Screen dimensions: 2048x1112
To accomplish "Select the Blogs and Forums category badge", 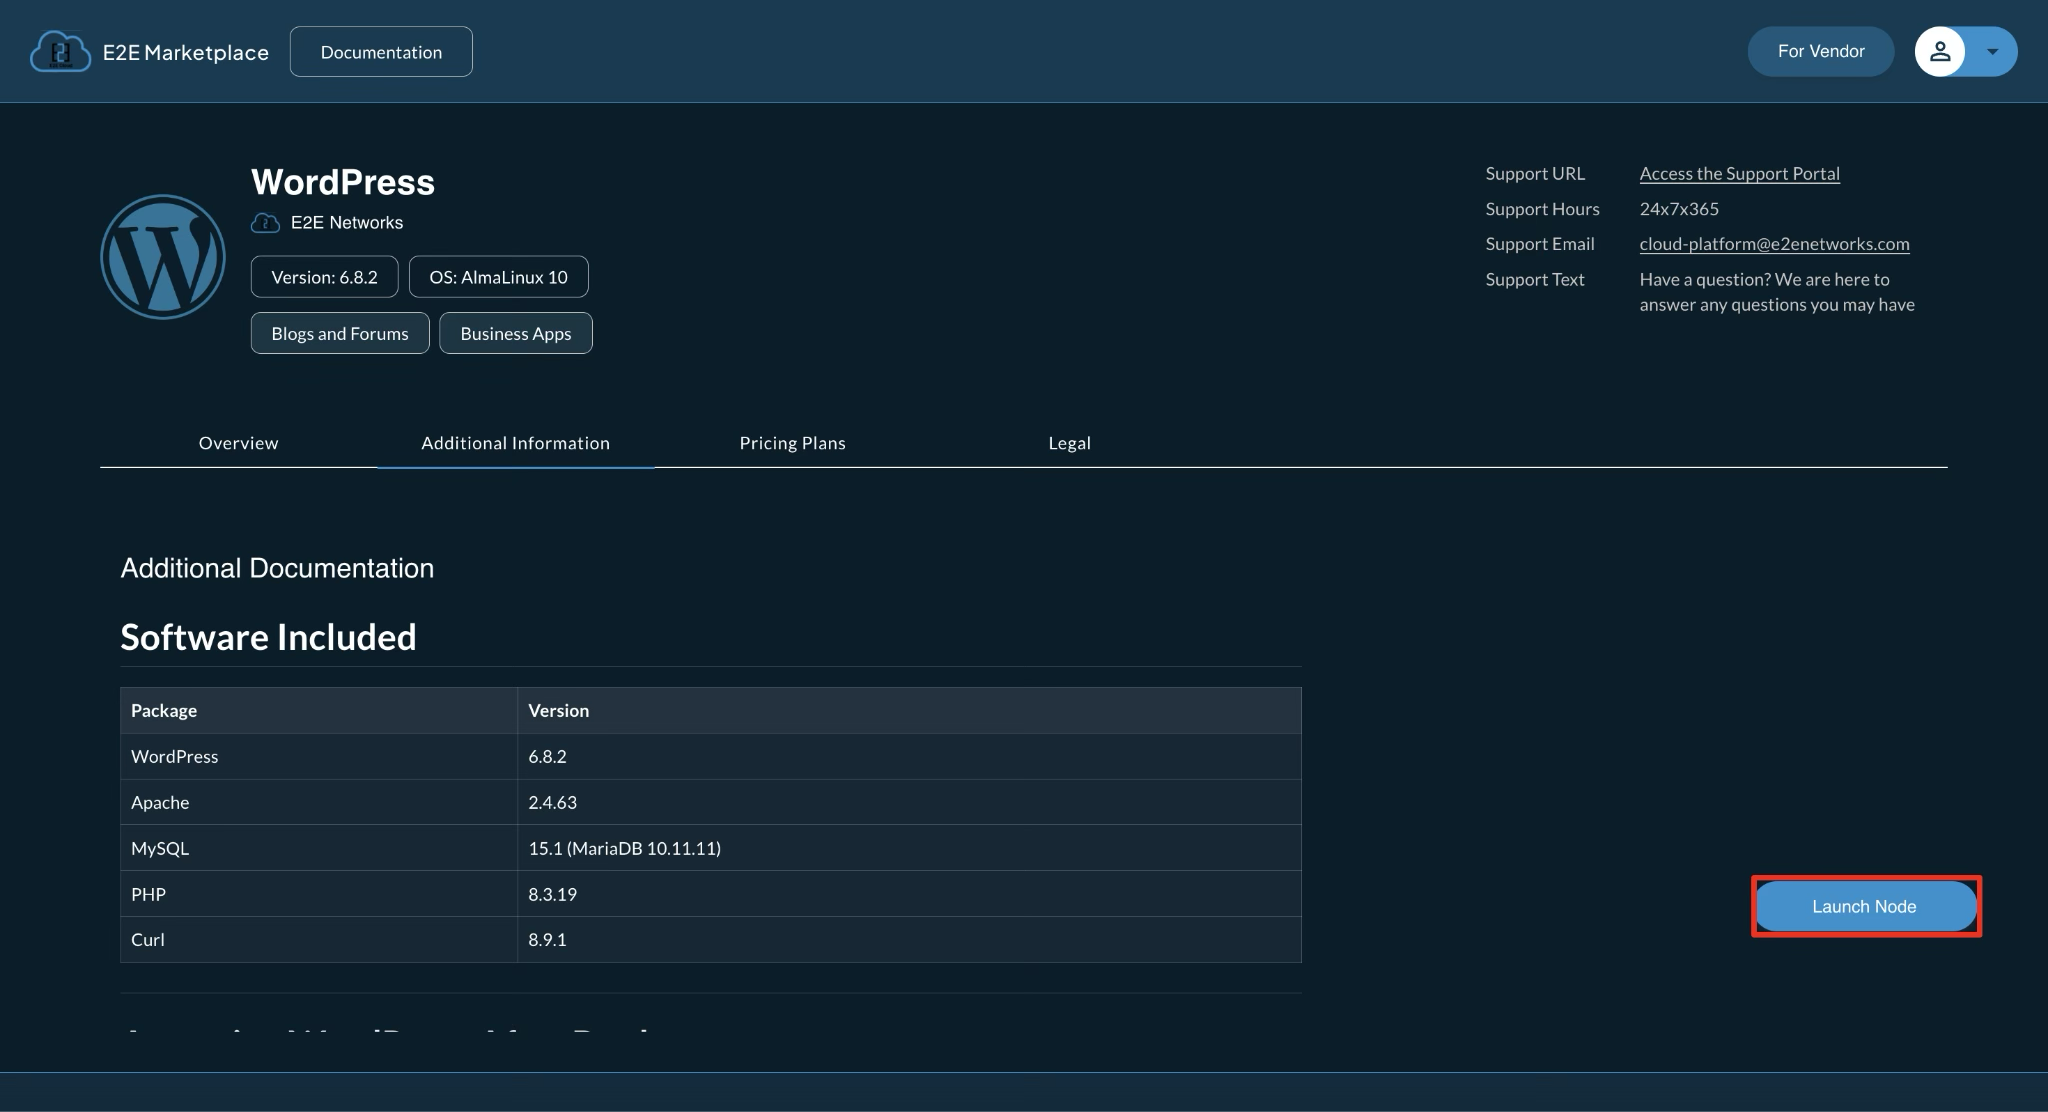I will click(339, 333).
